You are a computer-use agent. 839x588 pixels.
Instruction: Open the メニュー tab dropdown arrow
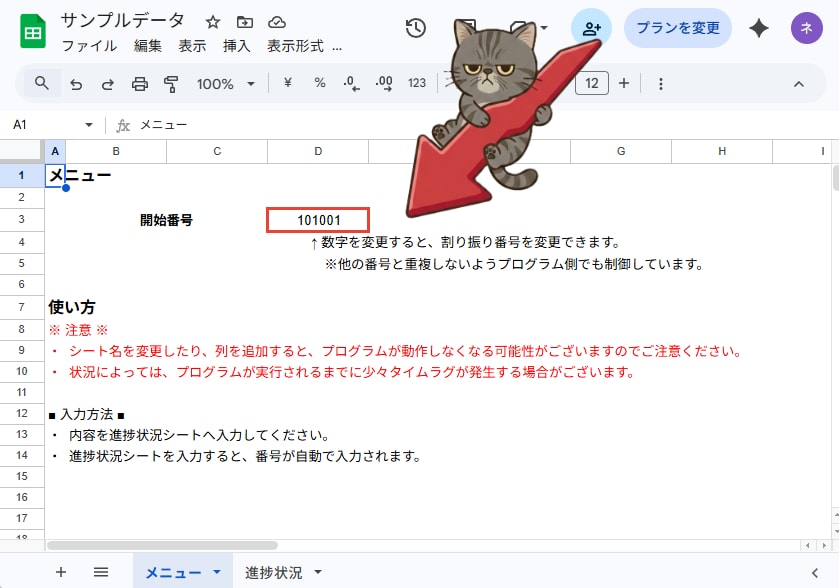(x=217, y=572)
